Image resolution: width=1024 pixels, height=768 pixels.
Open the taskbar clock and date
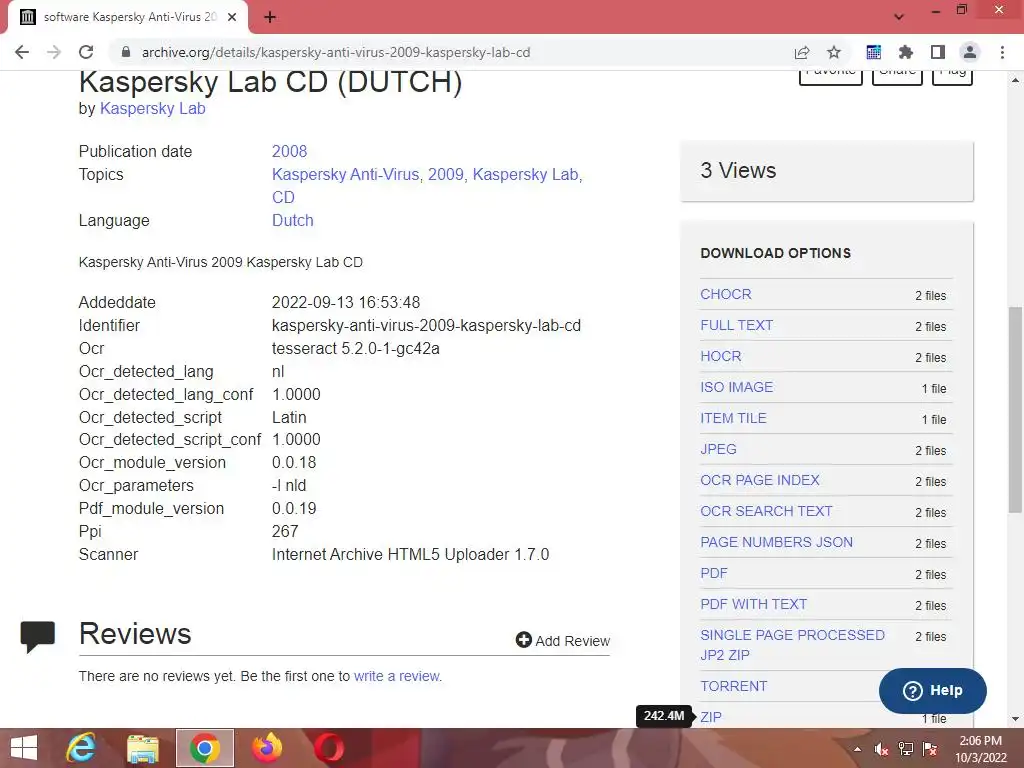981,749
